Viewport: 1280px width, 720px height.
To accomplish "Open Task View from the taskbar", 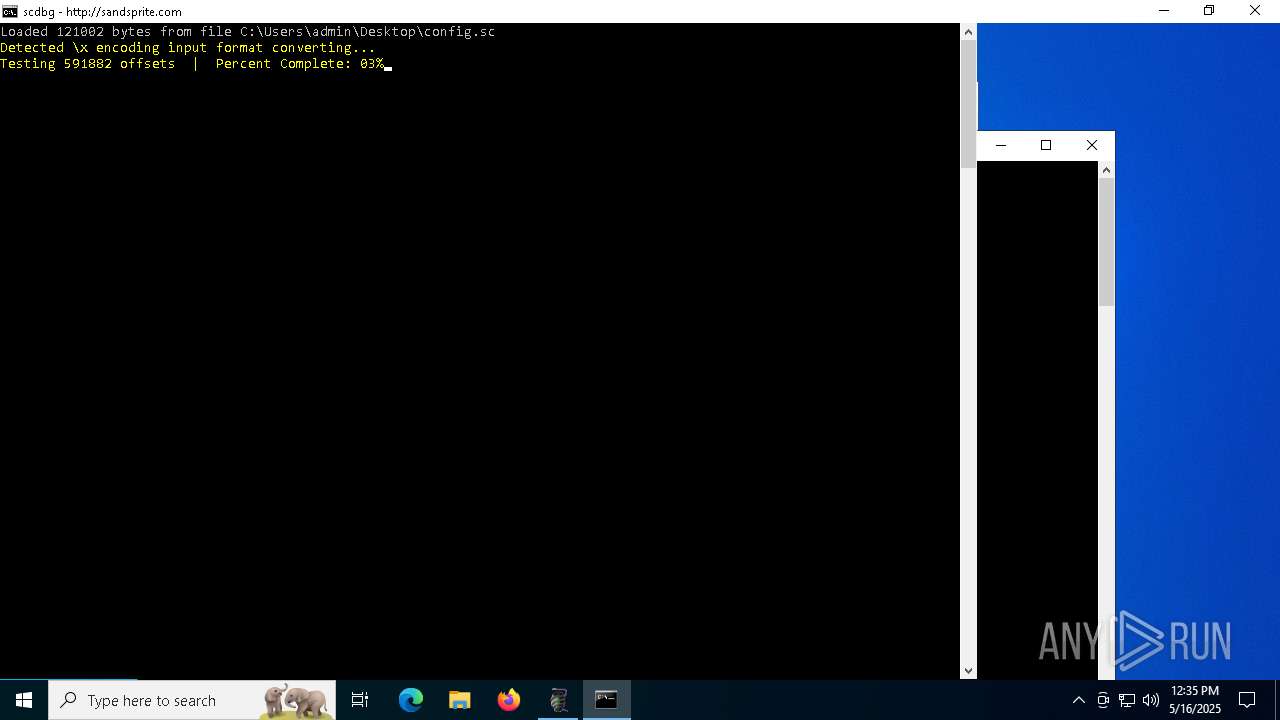I will pos(360,700).
